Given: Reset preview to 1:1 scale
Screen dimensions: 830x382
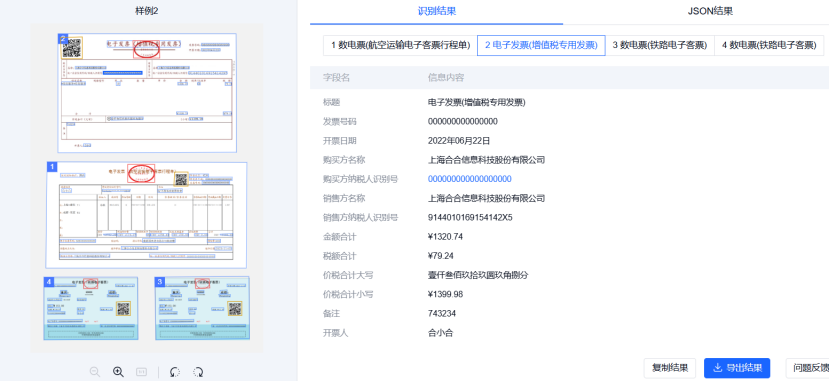Looking at the screenshot, I should click(141, 372).
